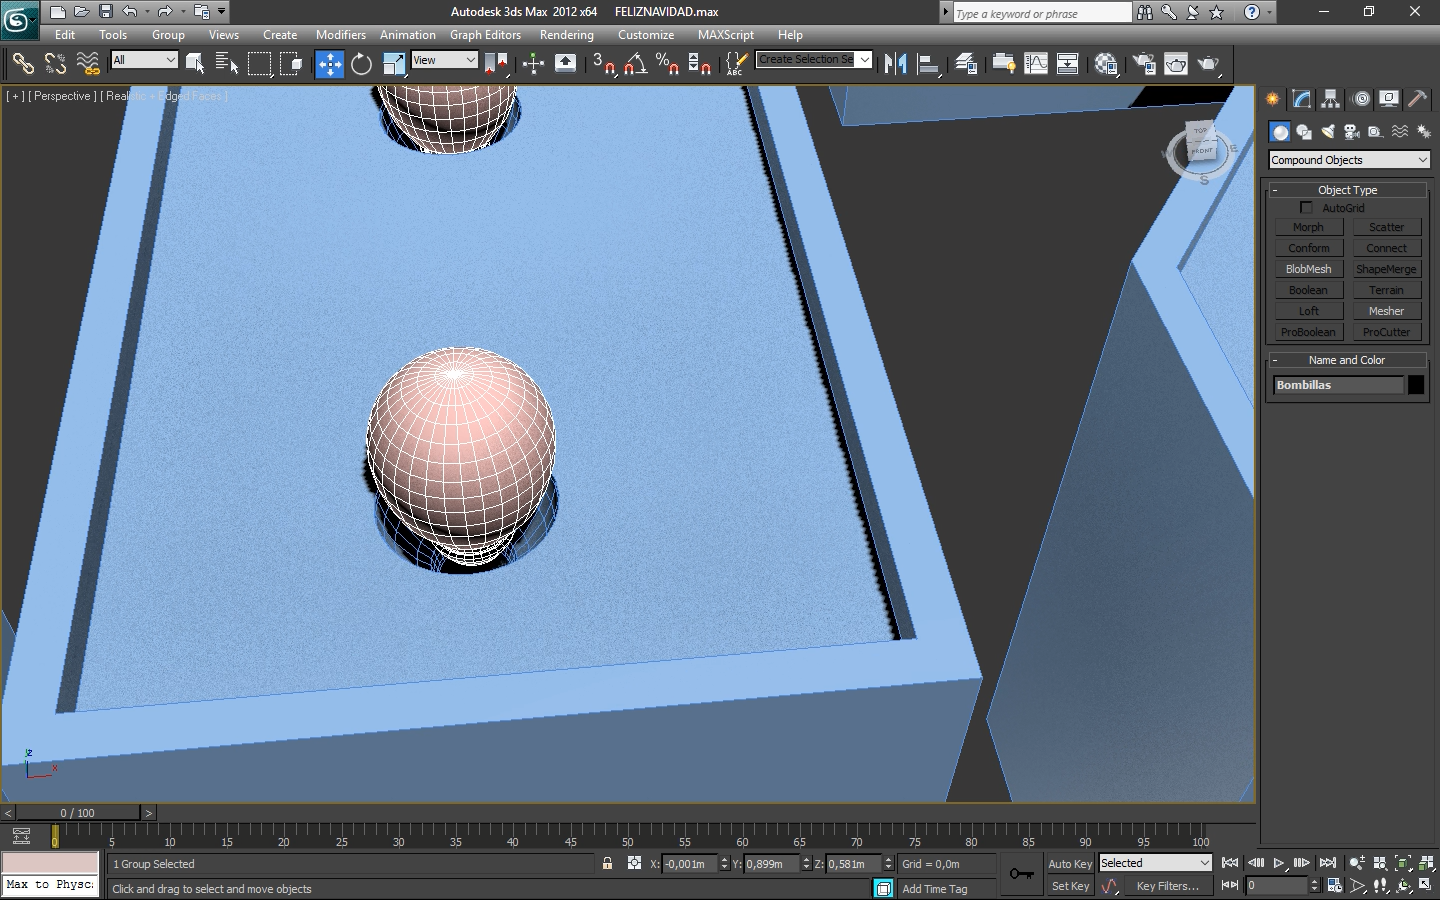Click the time slider 0 / 100
This screenshot has height=900, width=1440.
click(78, 813)
